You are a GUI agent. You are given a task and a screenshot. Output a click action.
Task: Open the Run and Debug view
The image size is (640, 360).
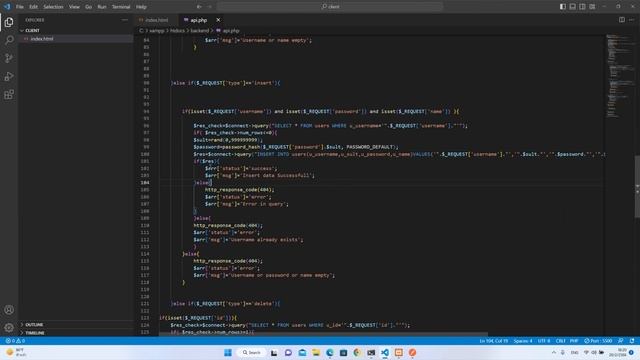(x=9, y=76)
